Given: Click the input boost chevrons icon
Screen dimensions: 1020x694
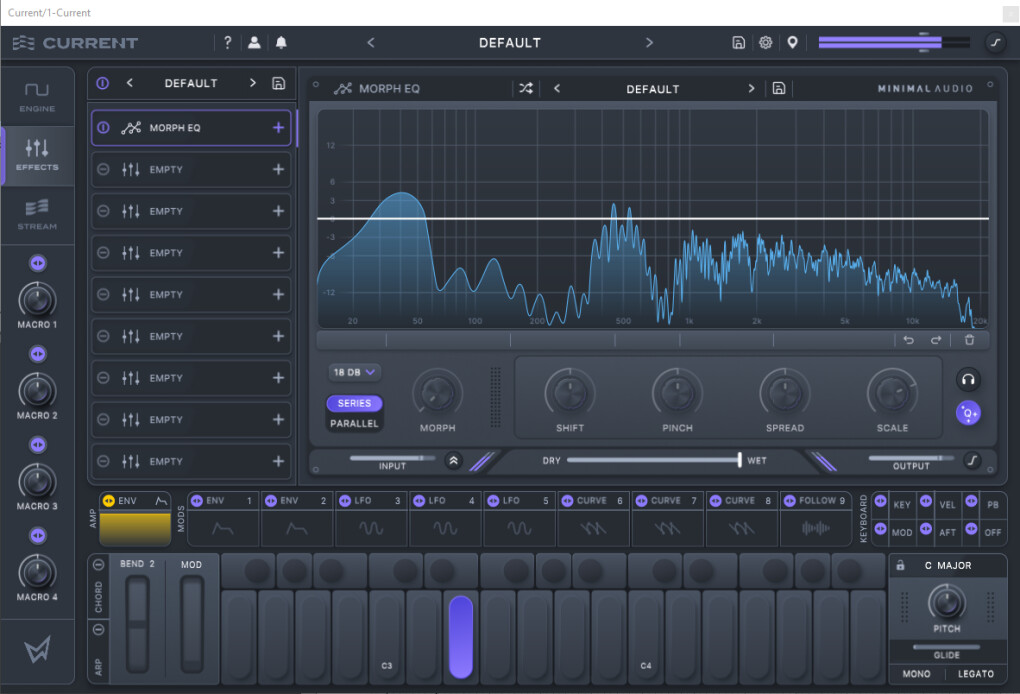Looking at the screenshot, I should 453,460.
